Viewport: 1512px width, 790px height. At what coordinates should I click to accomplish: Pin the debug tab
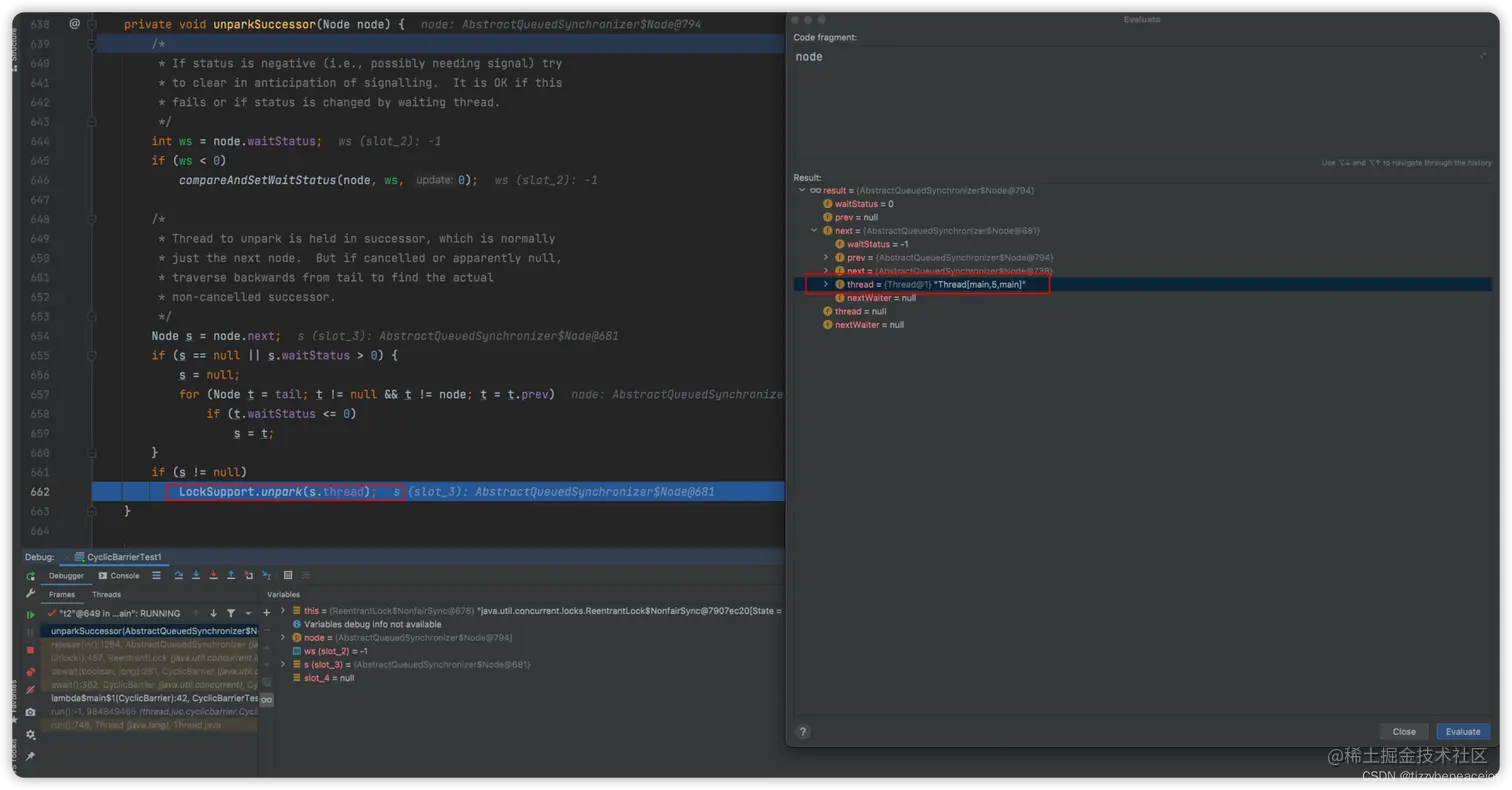click(x=30, y=756)
